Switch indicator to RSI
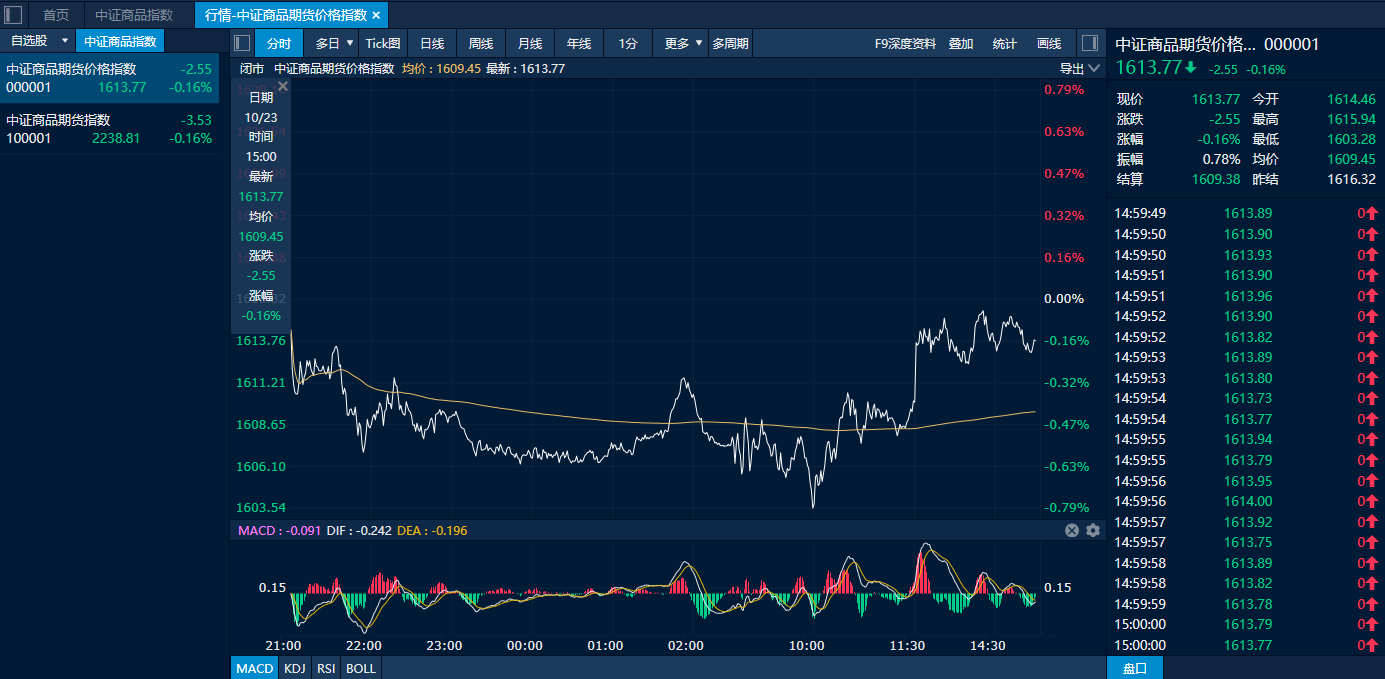 (x=325, y=668)
